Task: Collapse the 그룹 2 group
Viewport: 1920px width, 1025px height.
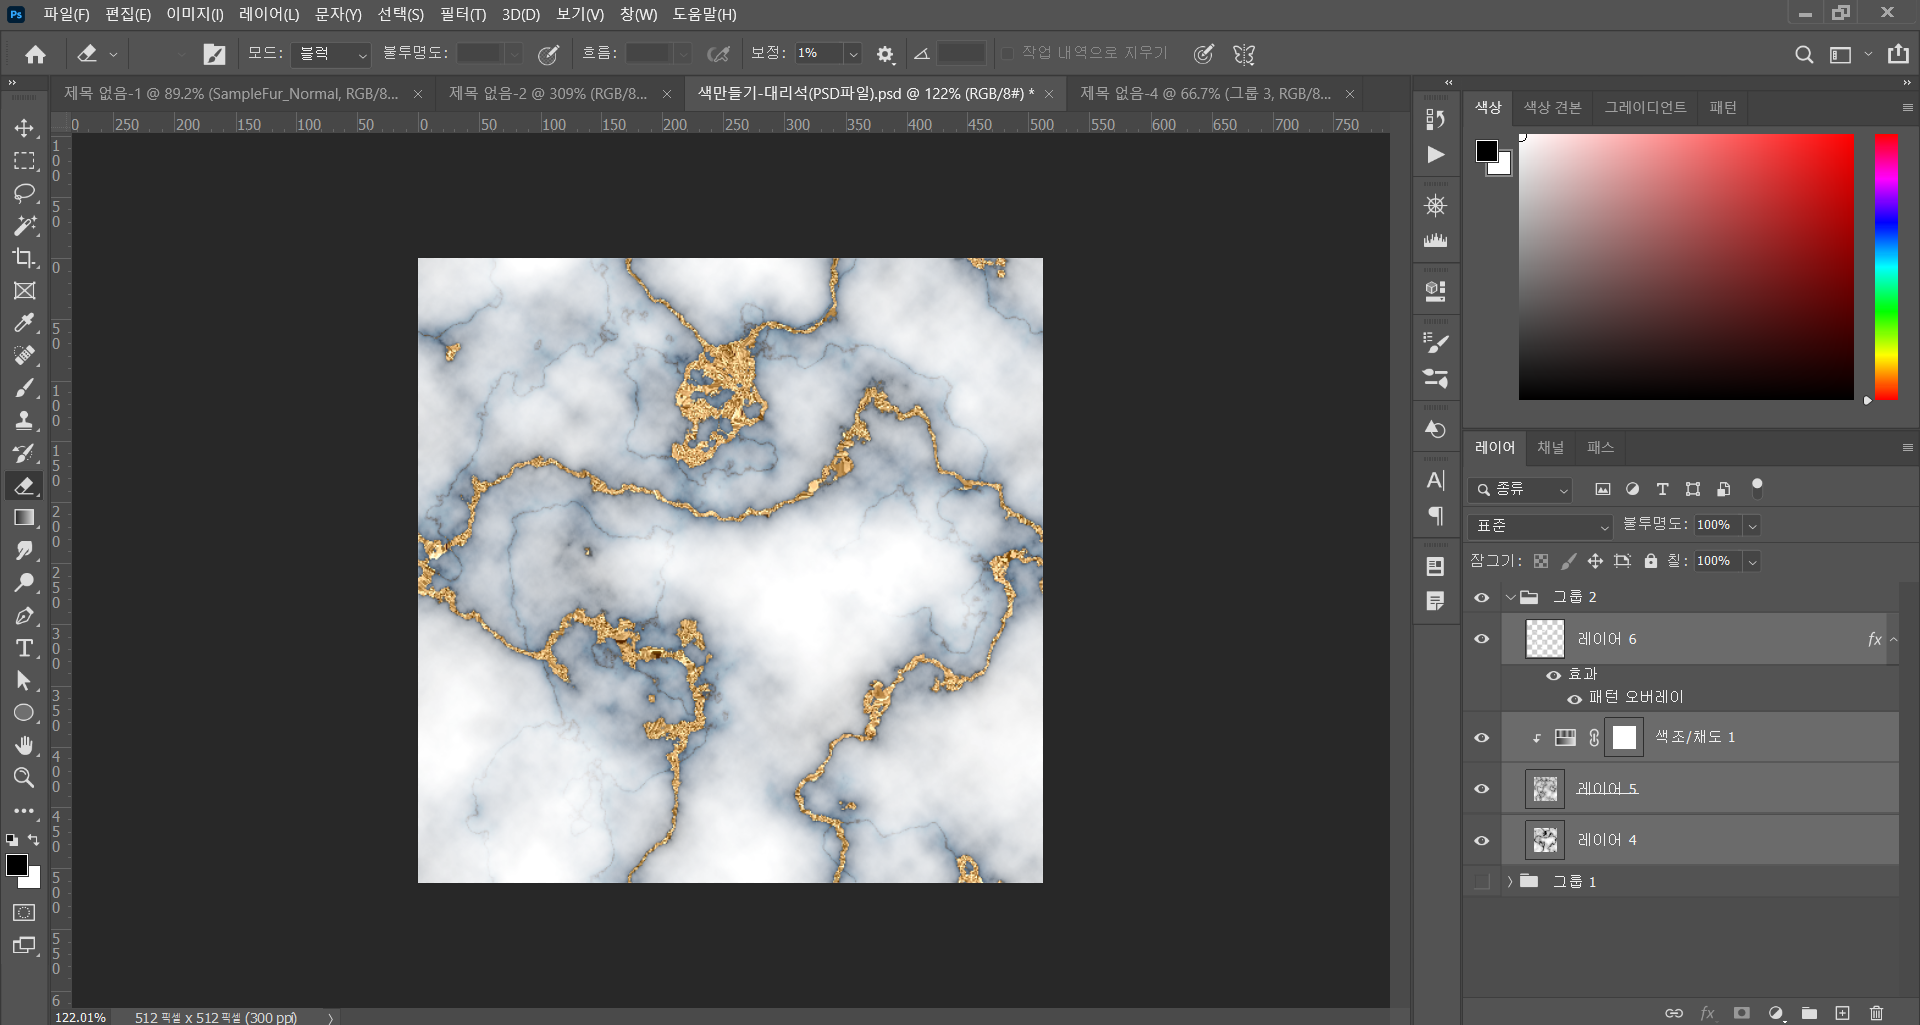Action: click(x=1510, y=598)
